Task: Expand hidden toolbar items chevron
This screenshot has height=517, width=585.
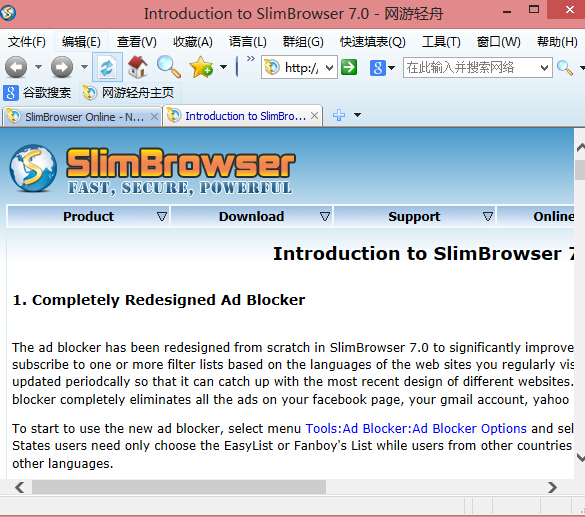Action: click(251, 59)
